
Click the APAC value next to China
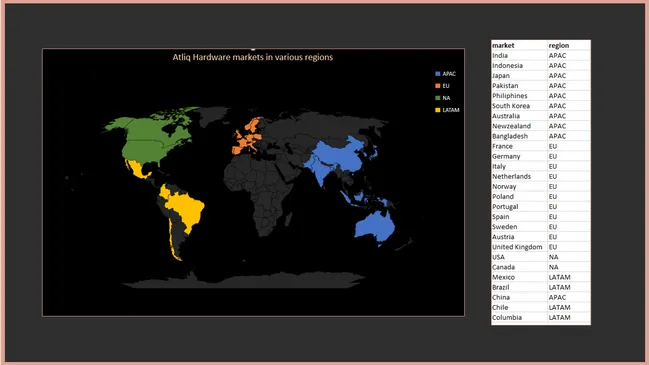(569, 297)
